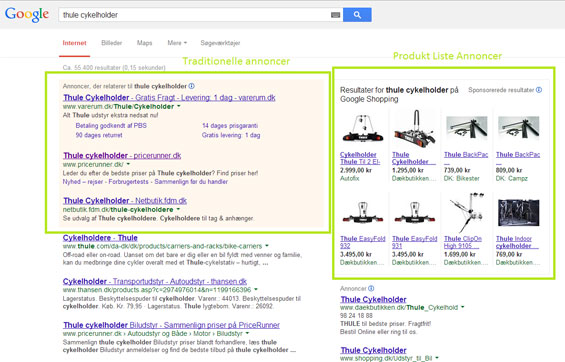Image resolution: width=565 pixels, height=362 pixels.
Task: Open 'Cykelholdere - Thule' organic result
Action: (100, 238)
